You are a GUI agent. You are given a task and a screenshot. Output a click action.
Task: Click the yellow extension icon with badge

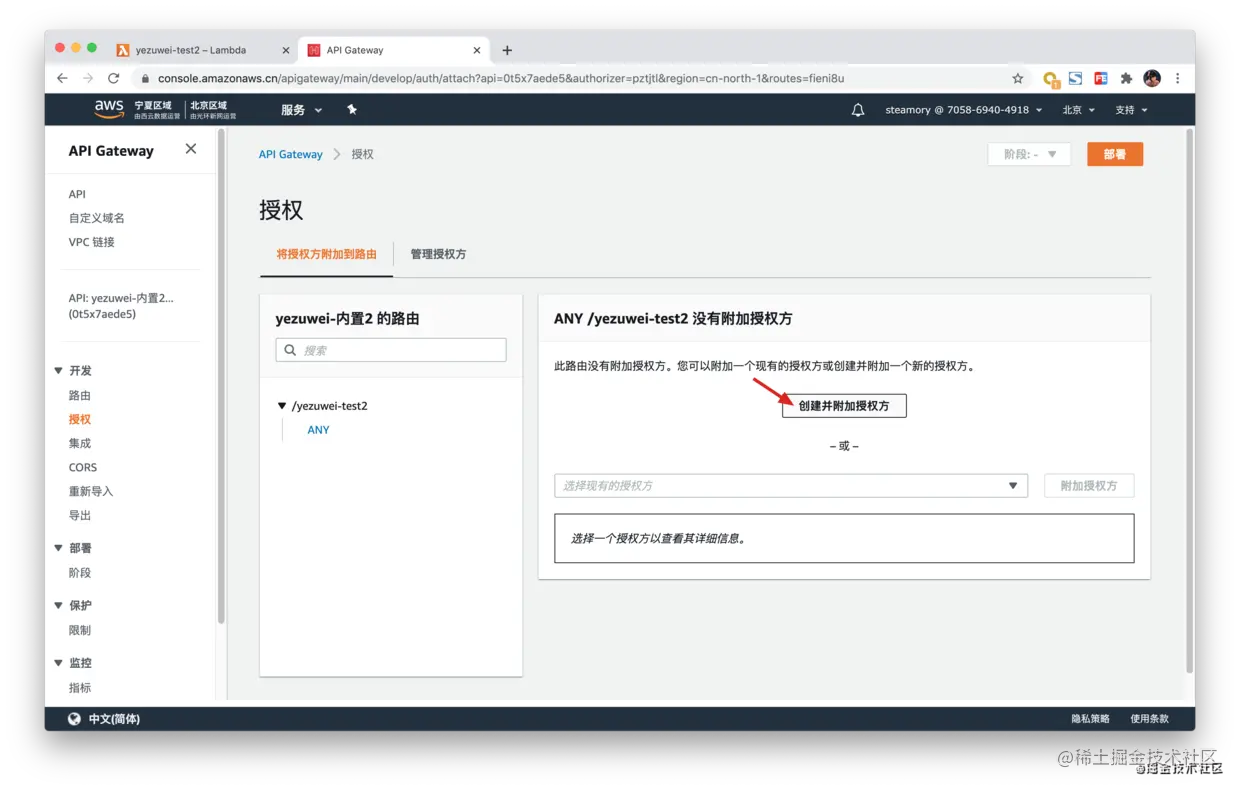click(x=1050, y=79)
